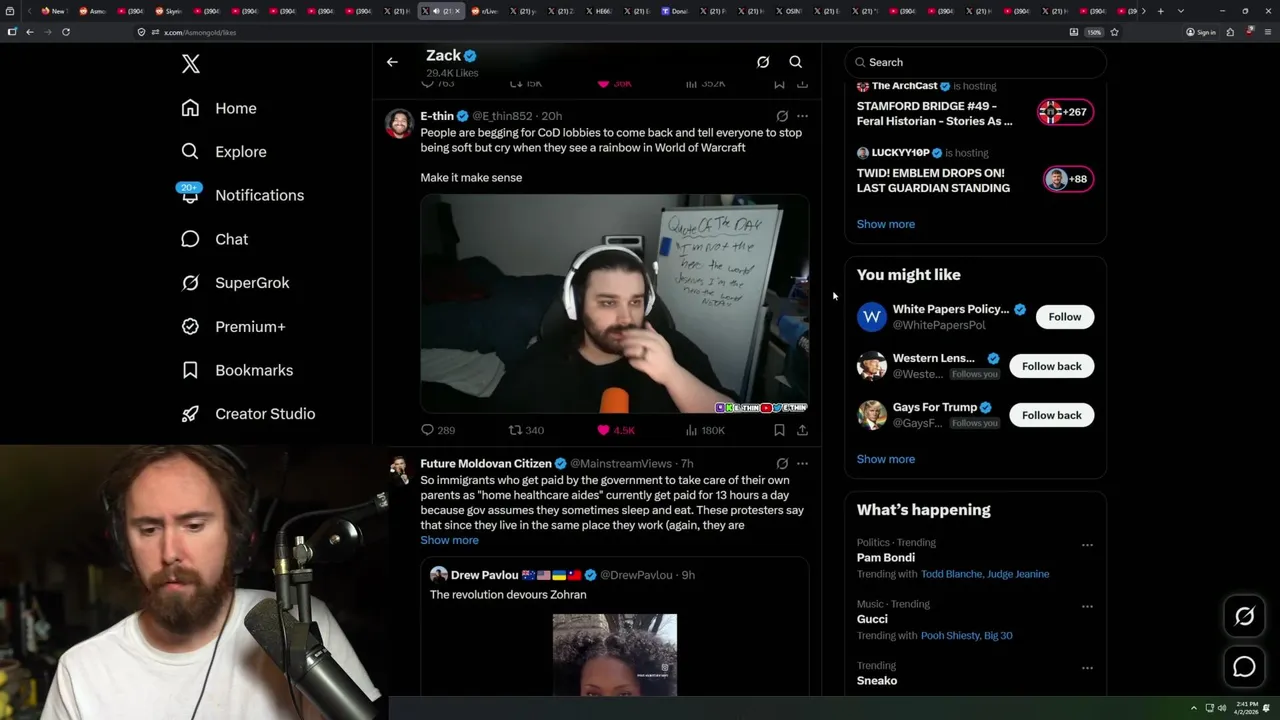Reload the browser page
The width and height of the screenshot is (1280, 720).
[x=66, y=32]
